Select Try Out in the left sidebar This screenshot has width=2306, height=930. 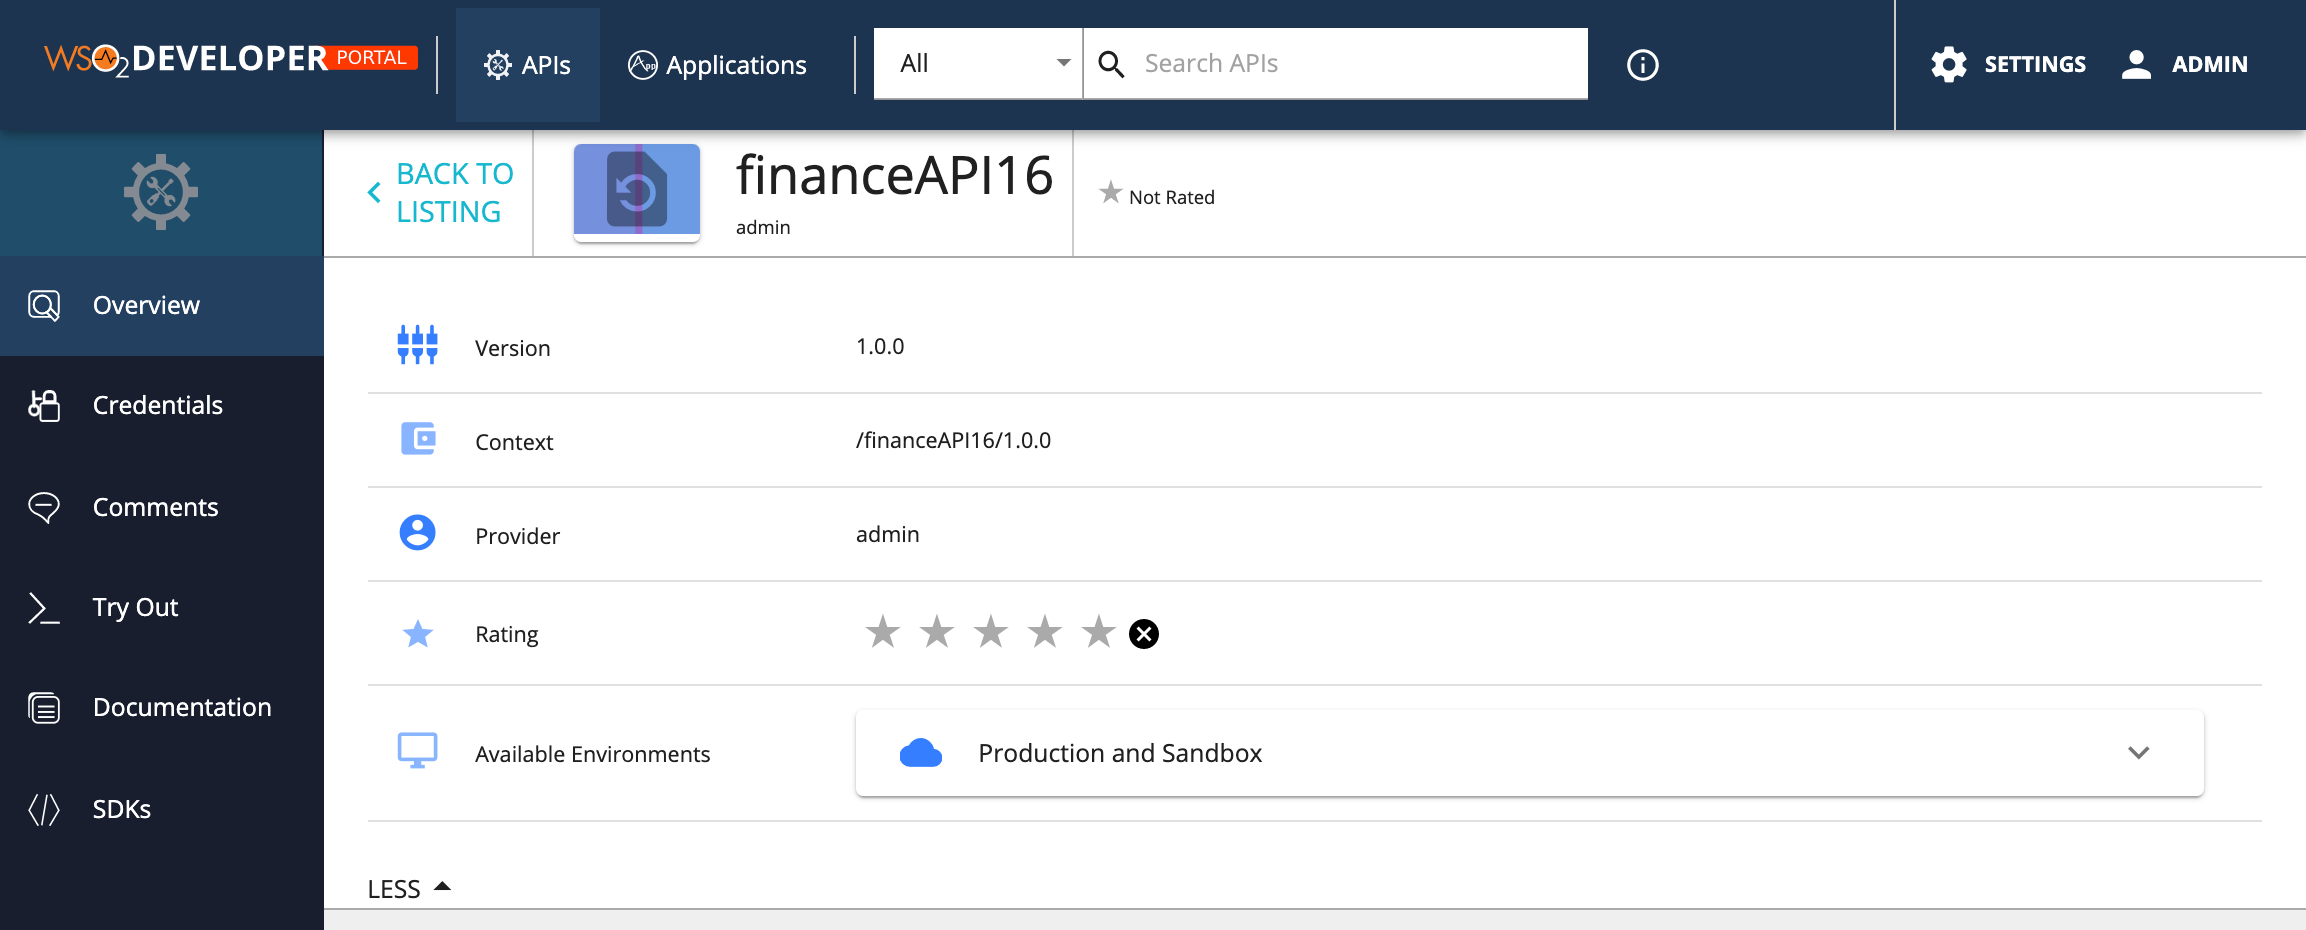(162, 607)
